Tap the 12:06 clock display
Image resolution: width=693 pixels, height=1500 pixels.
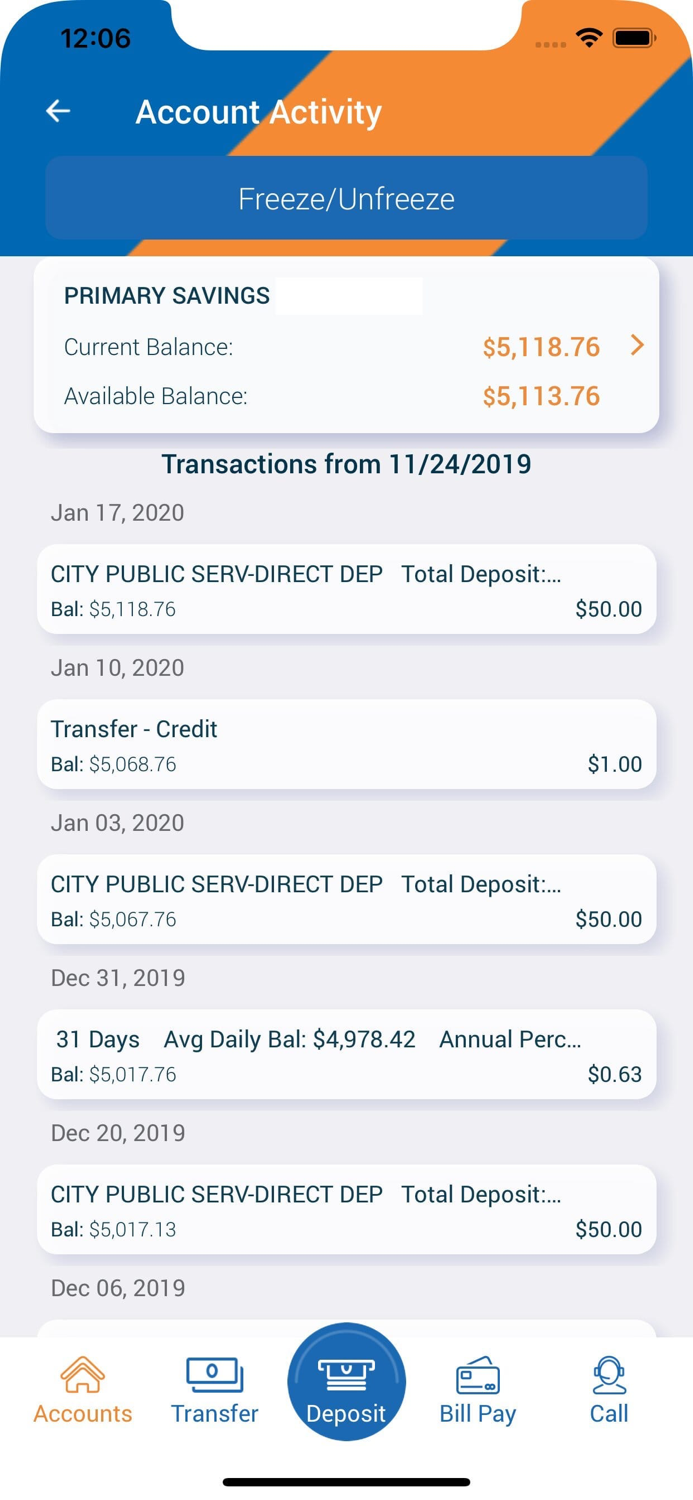coord(95,38)
